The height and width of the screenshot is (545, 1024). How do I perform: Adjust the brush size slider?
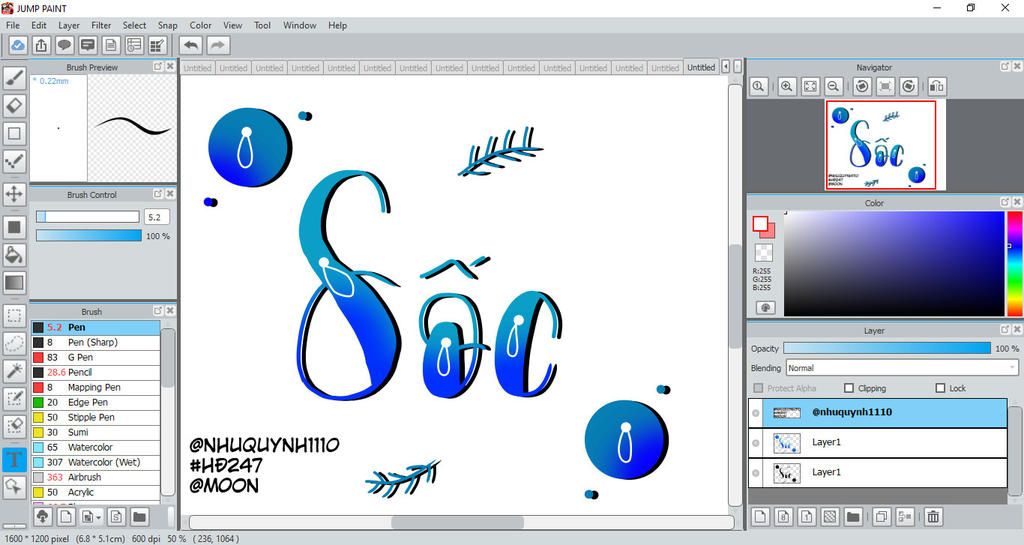click(x=88, y=217)
